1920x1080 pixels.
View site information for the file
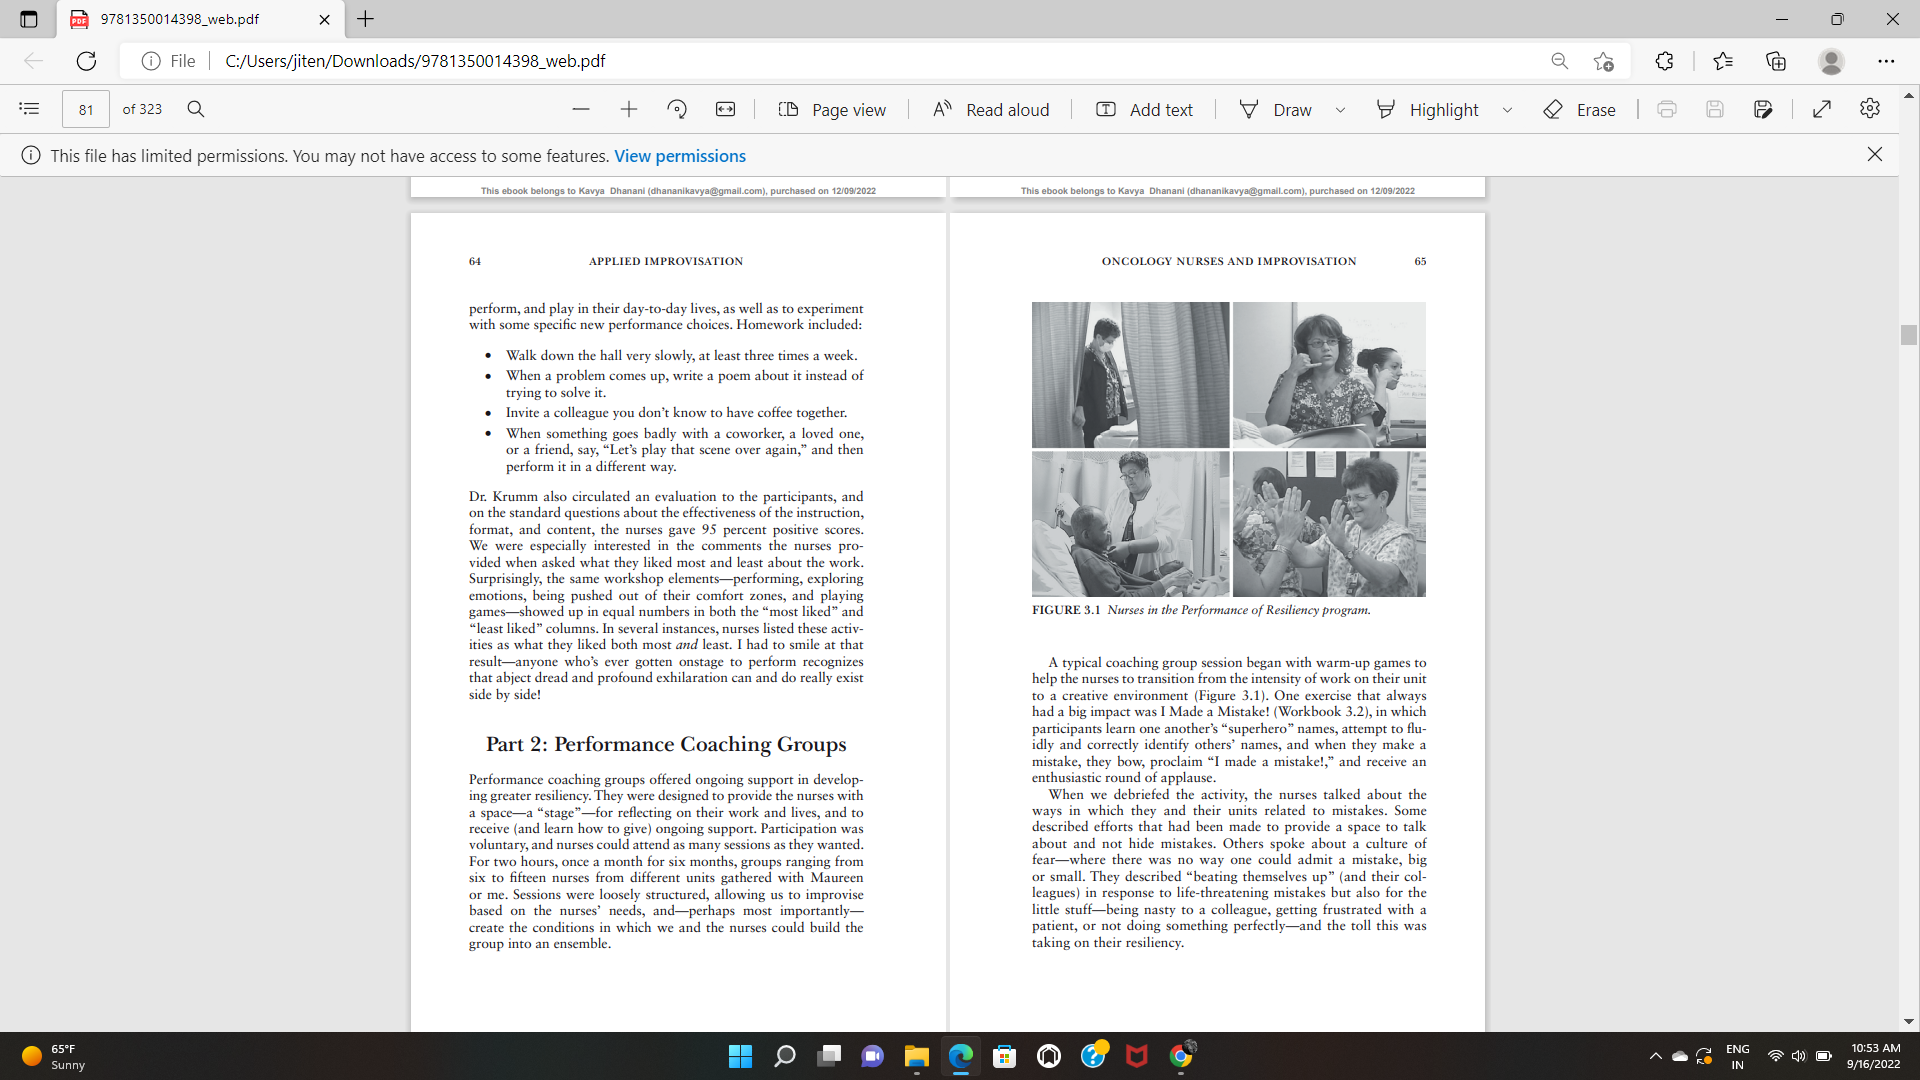(x=168, y=61)
